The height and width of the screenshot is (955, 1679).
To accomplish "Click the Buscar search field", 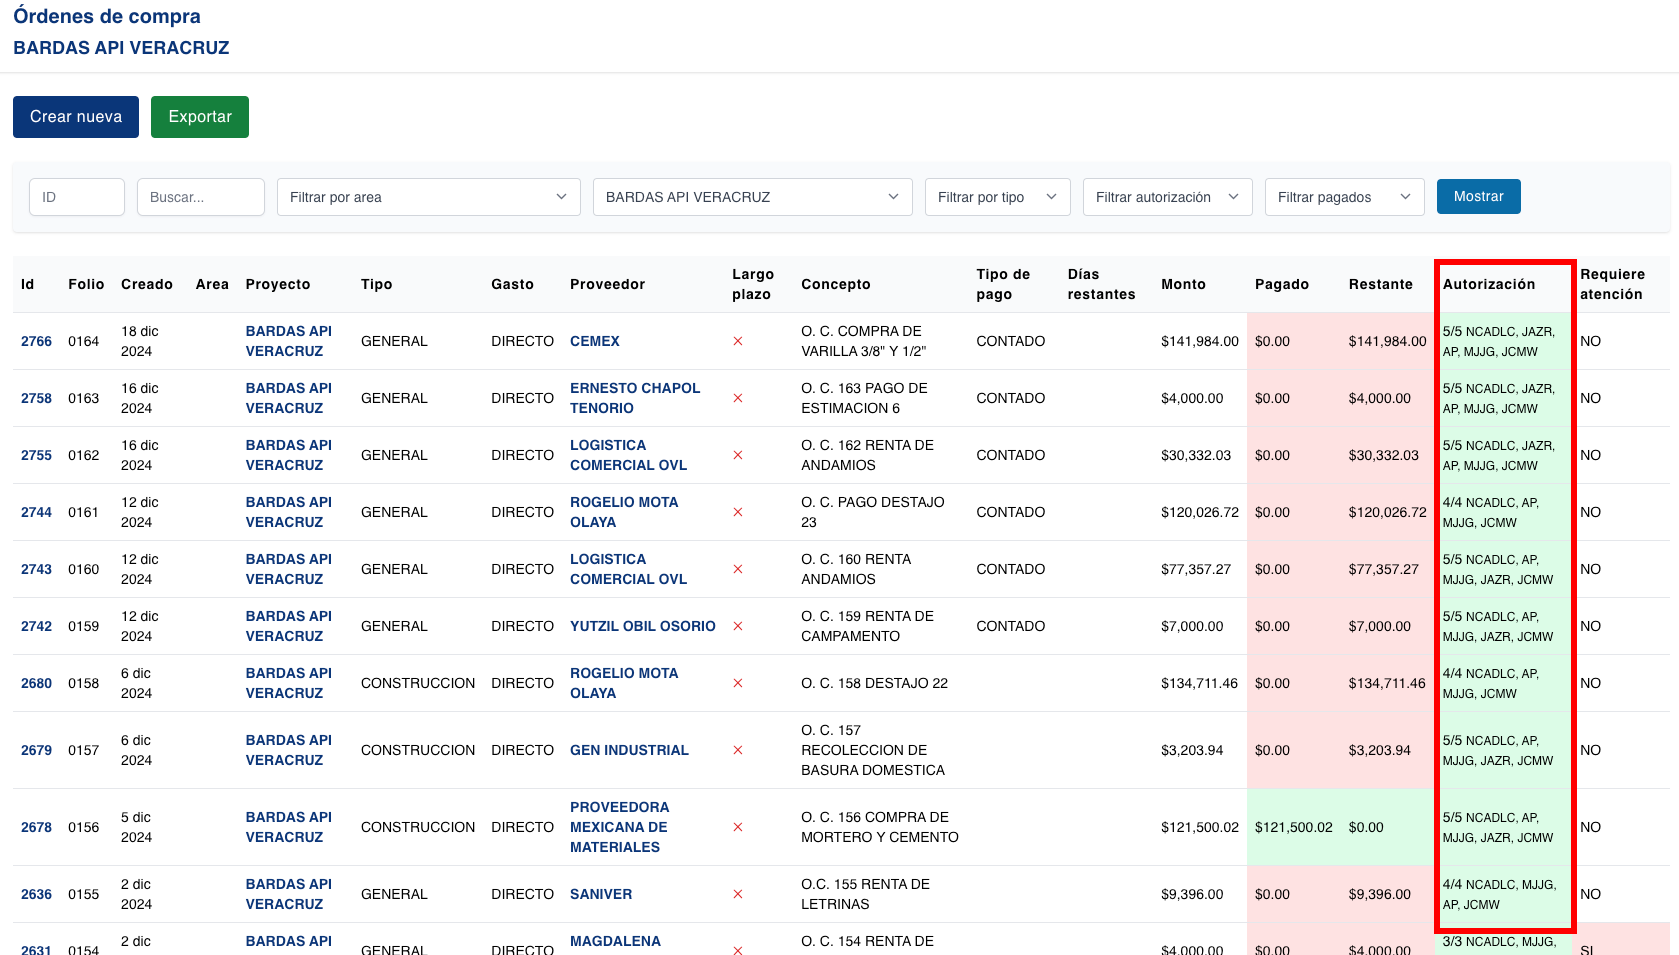I will [201, 197].
